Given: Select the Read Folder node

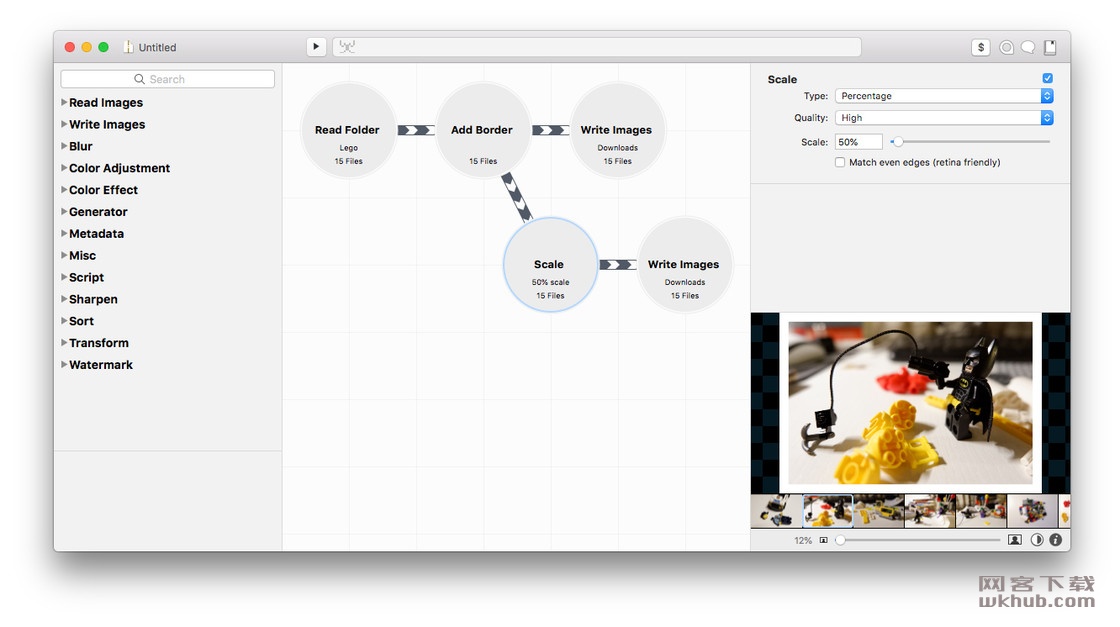Looking at the screenshot, I should click(349, 130).
